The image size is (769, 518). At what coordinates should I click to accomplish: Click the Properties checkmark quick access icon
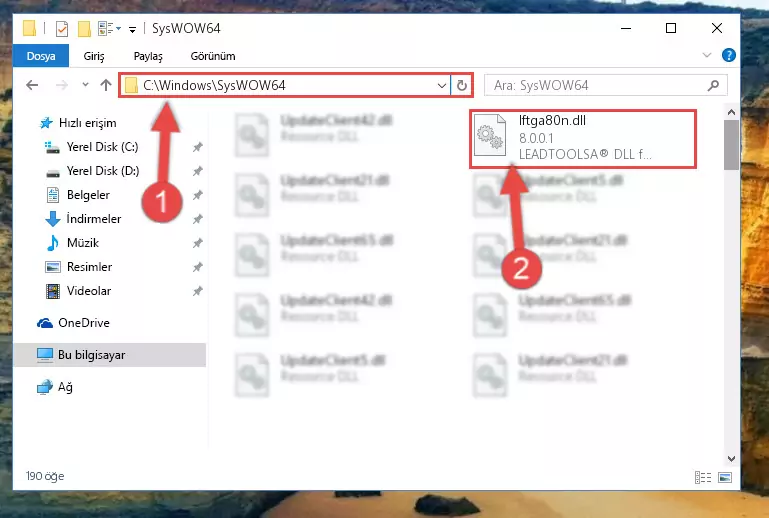(x=62, y=29)
